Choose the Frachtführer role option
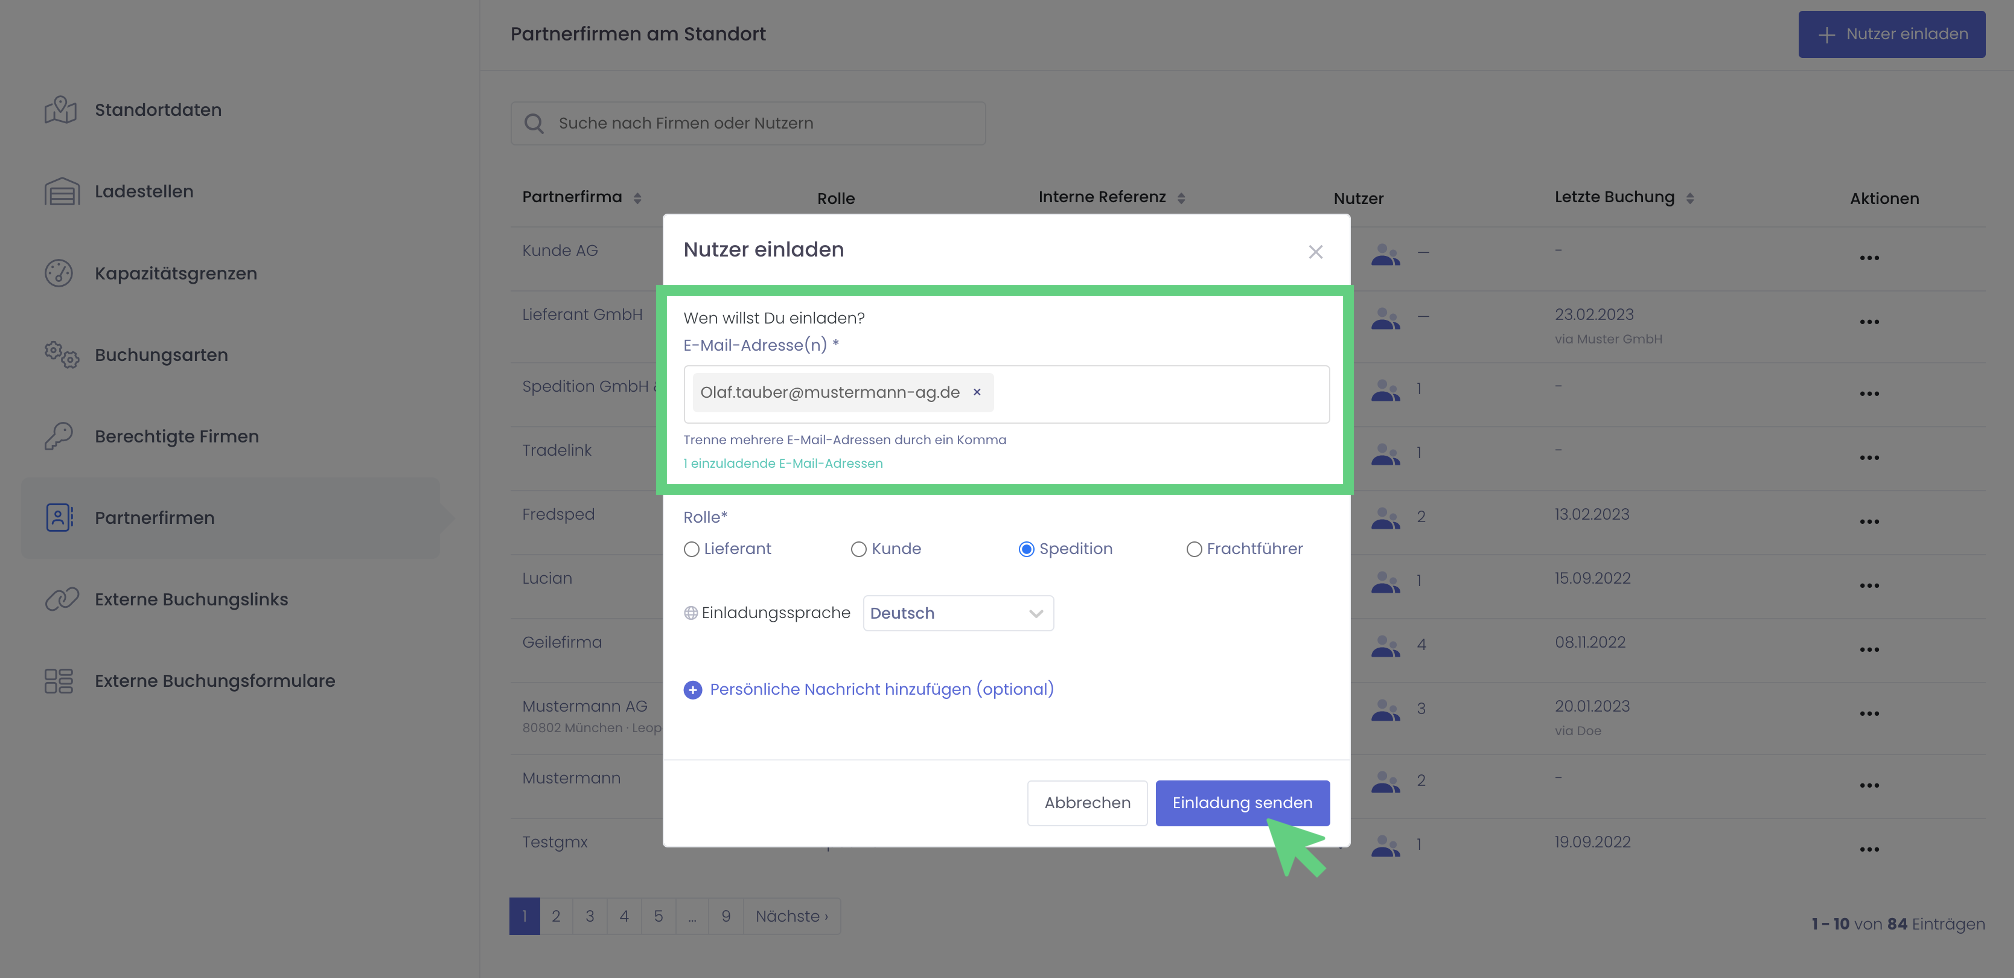The height and width of the screenshot is (978, 2014). (1194, 549)
